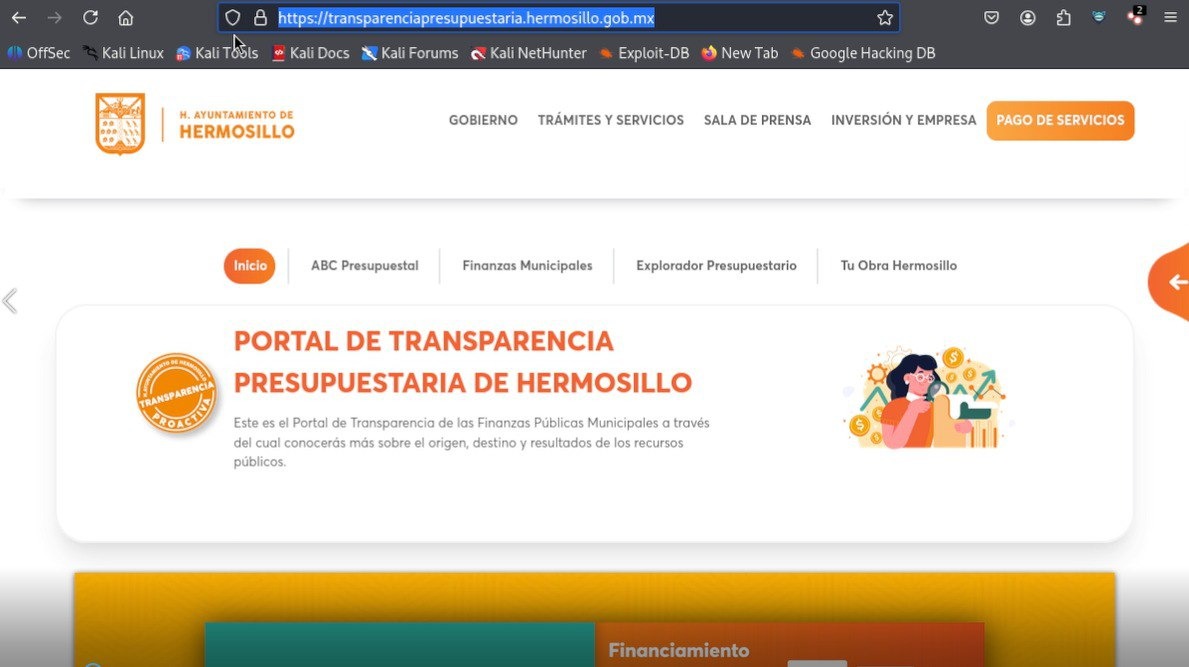1189x667 pixels.
Task: Click the left carousel chevron
Action: [10, 301]
